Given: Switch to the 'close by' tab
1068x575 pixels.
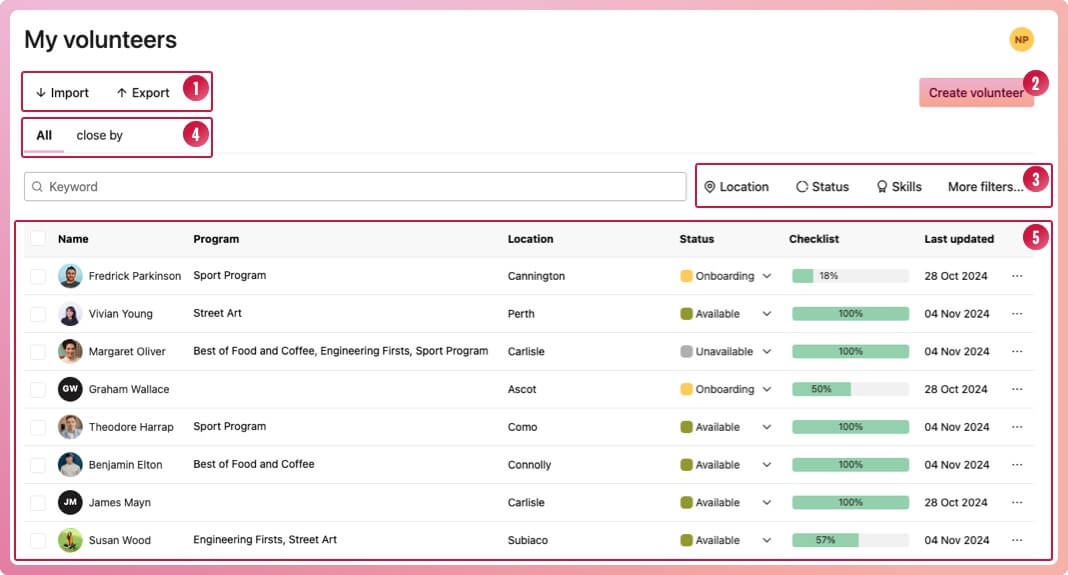Looking at the screenshot, I should [99, 136].
